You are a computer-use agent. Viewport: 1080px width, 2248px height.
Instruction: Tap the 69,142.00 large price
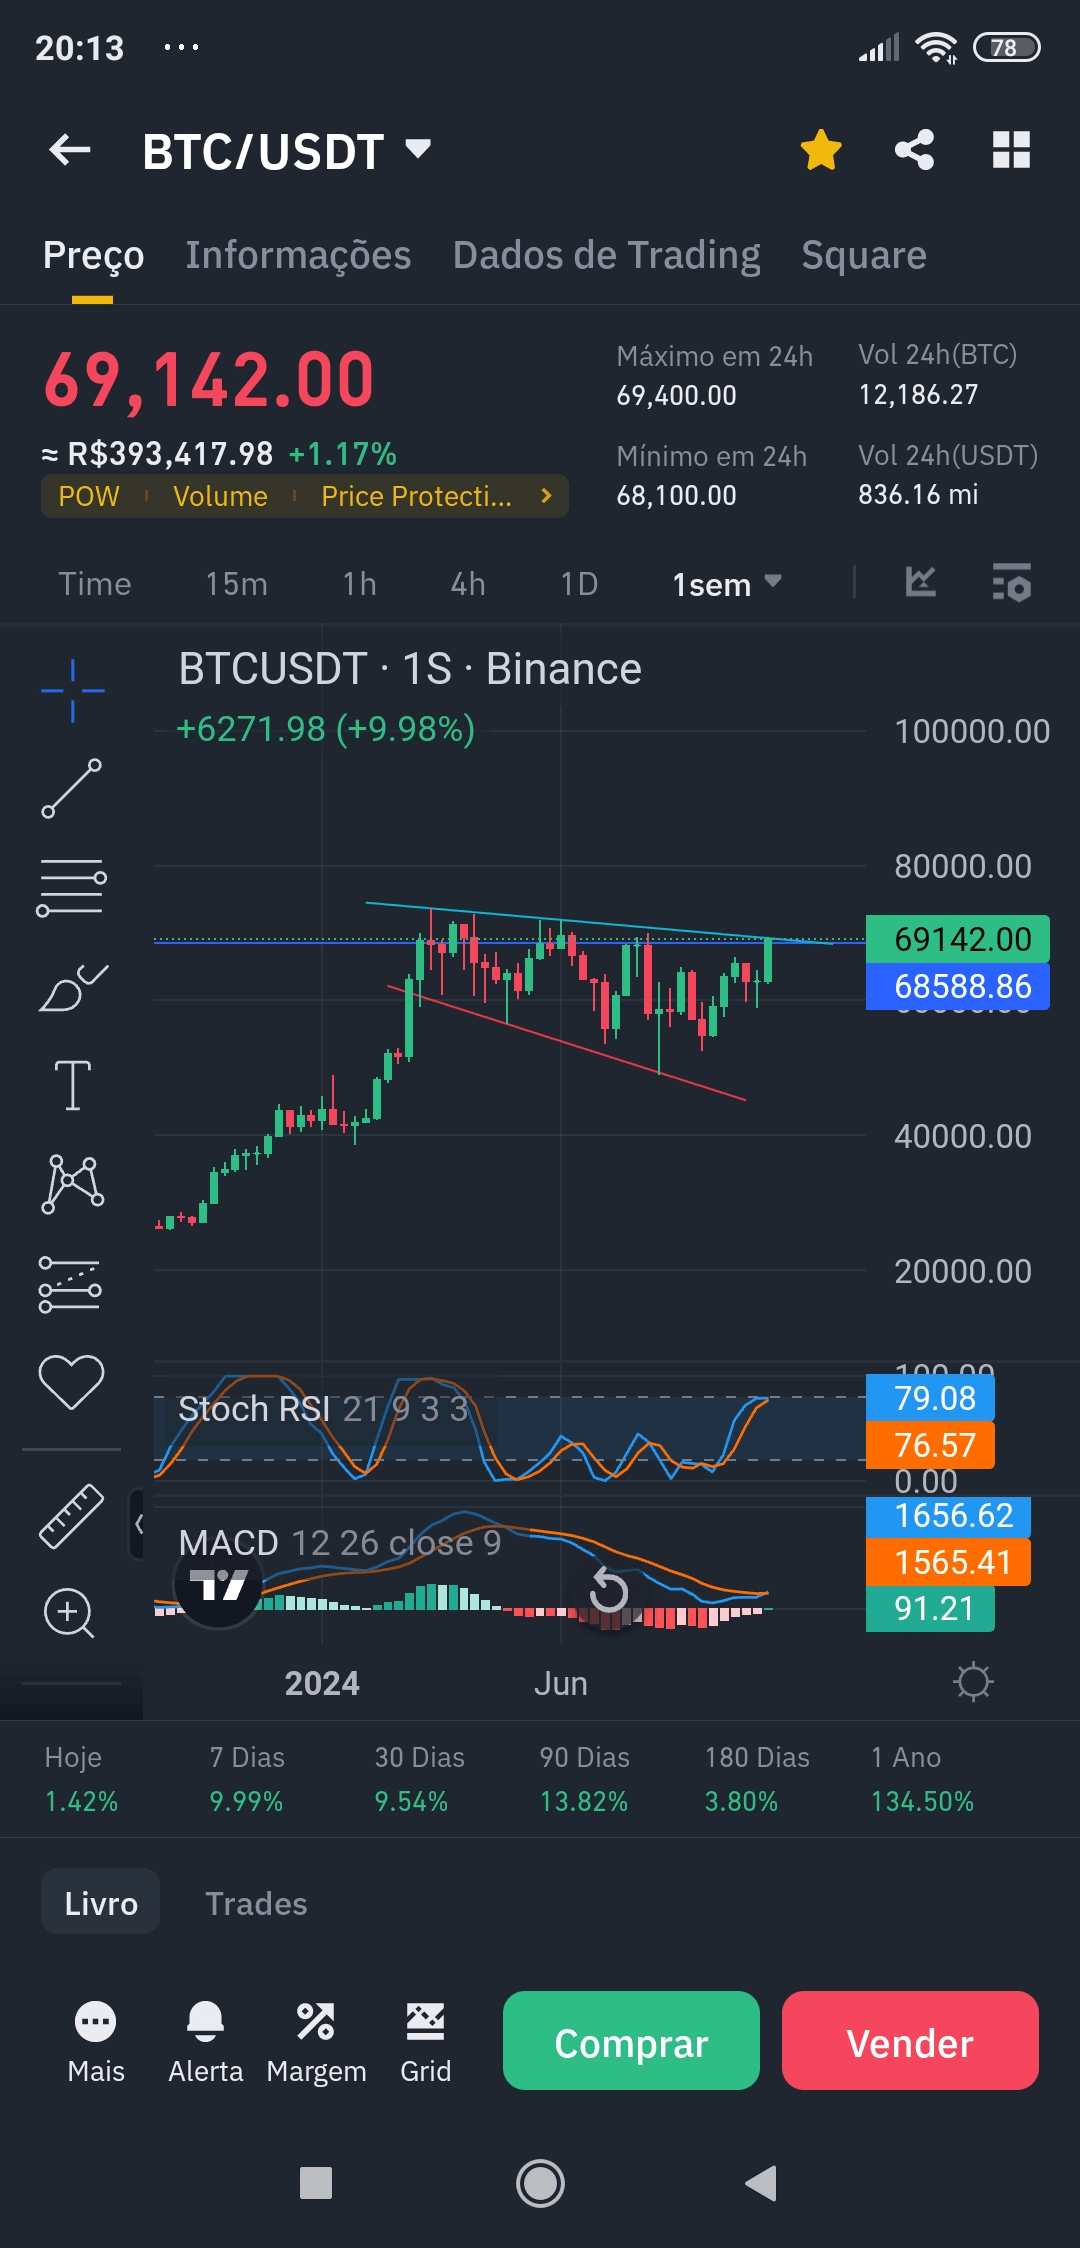[209, 381]
